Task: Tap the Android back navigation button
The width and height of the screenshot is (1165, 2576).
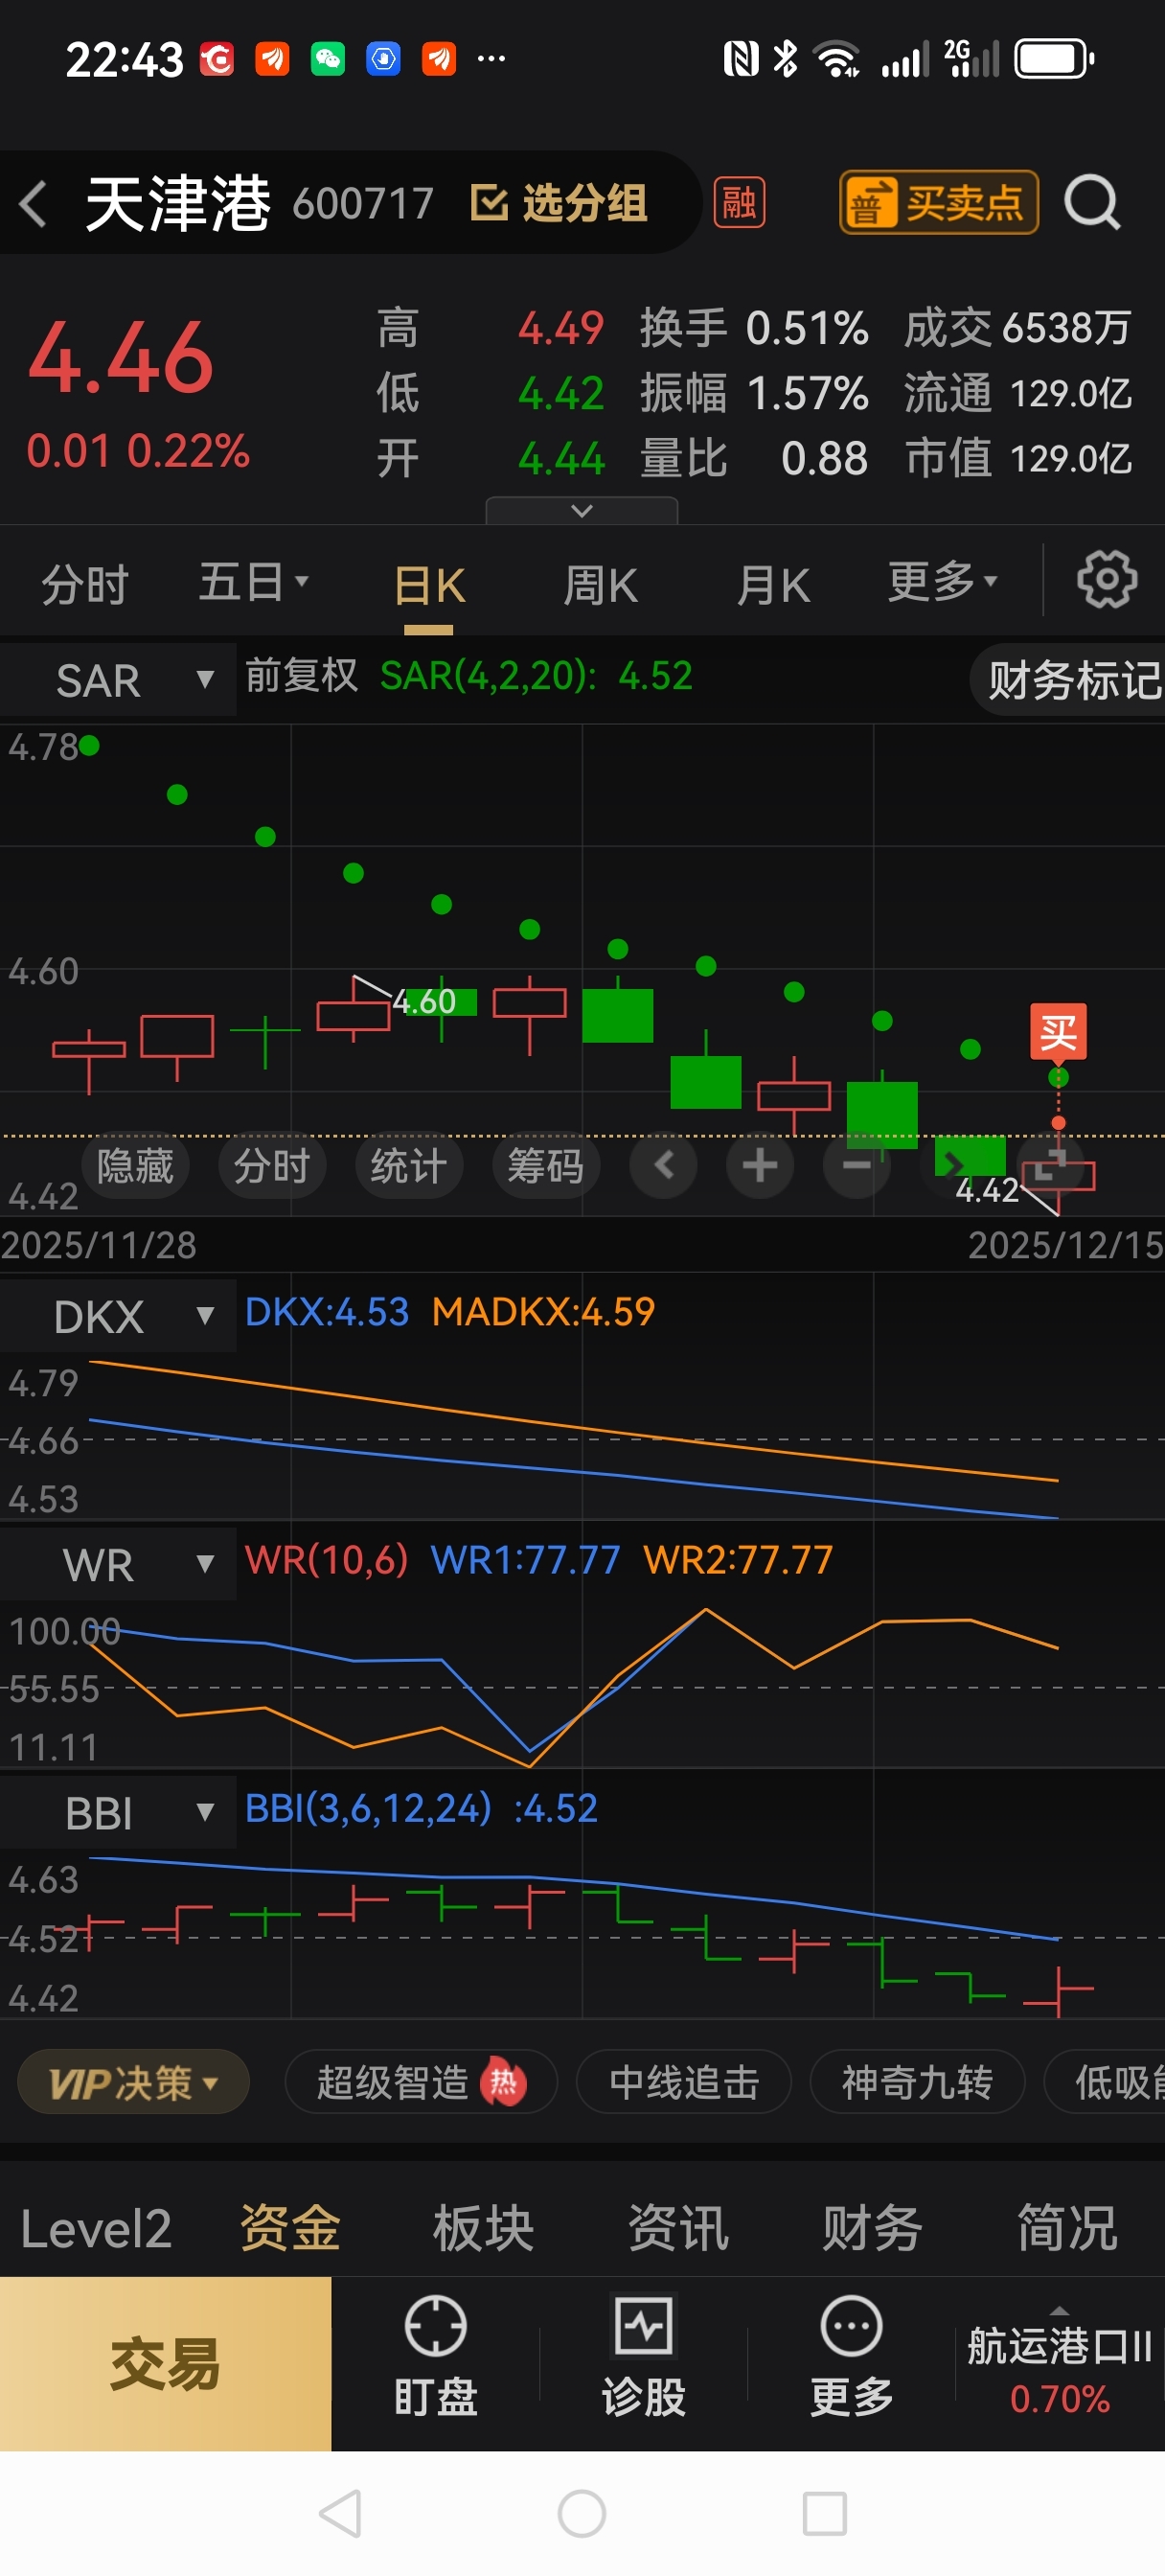Action: click(339, 2513)
